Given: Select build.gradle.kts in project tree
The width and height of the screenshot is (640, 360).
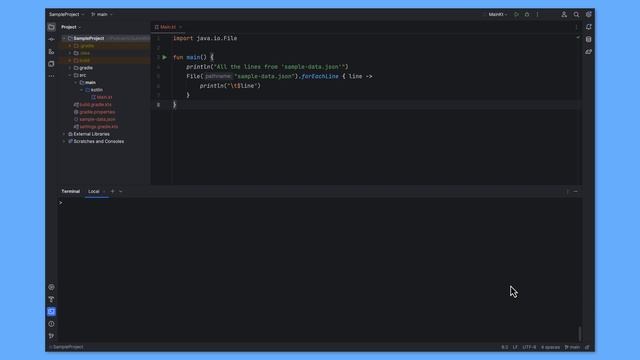Looking at the screenshot, I should tap(96, 105).
